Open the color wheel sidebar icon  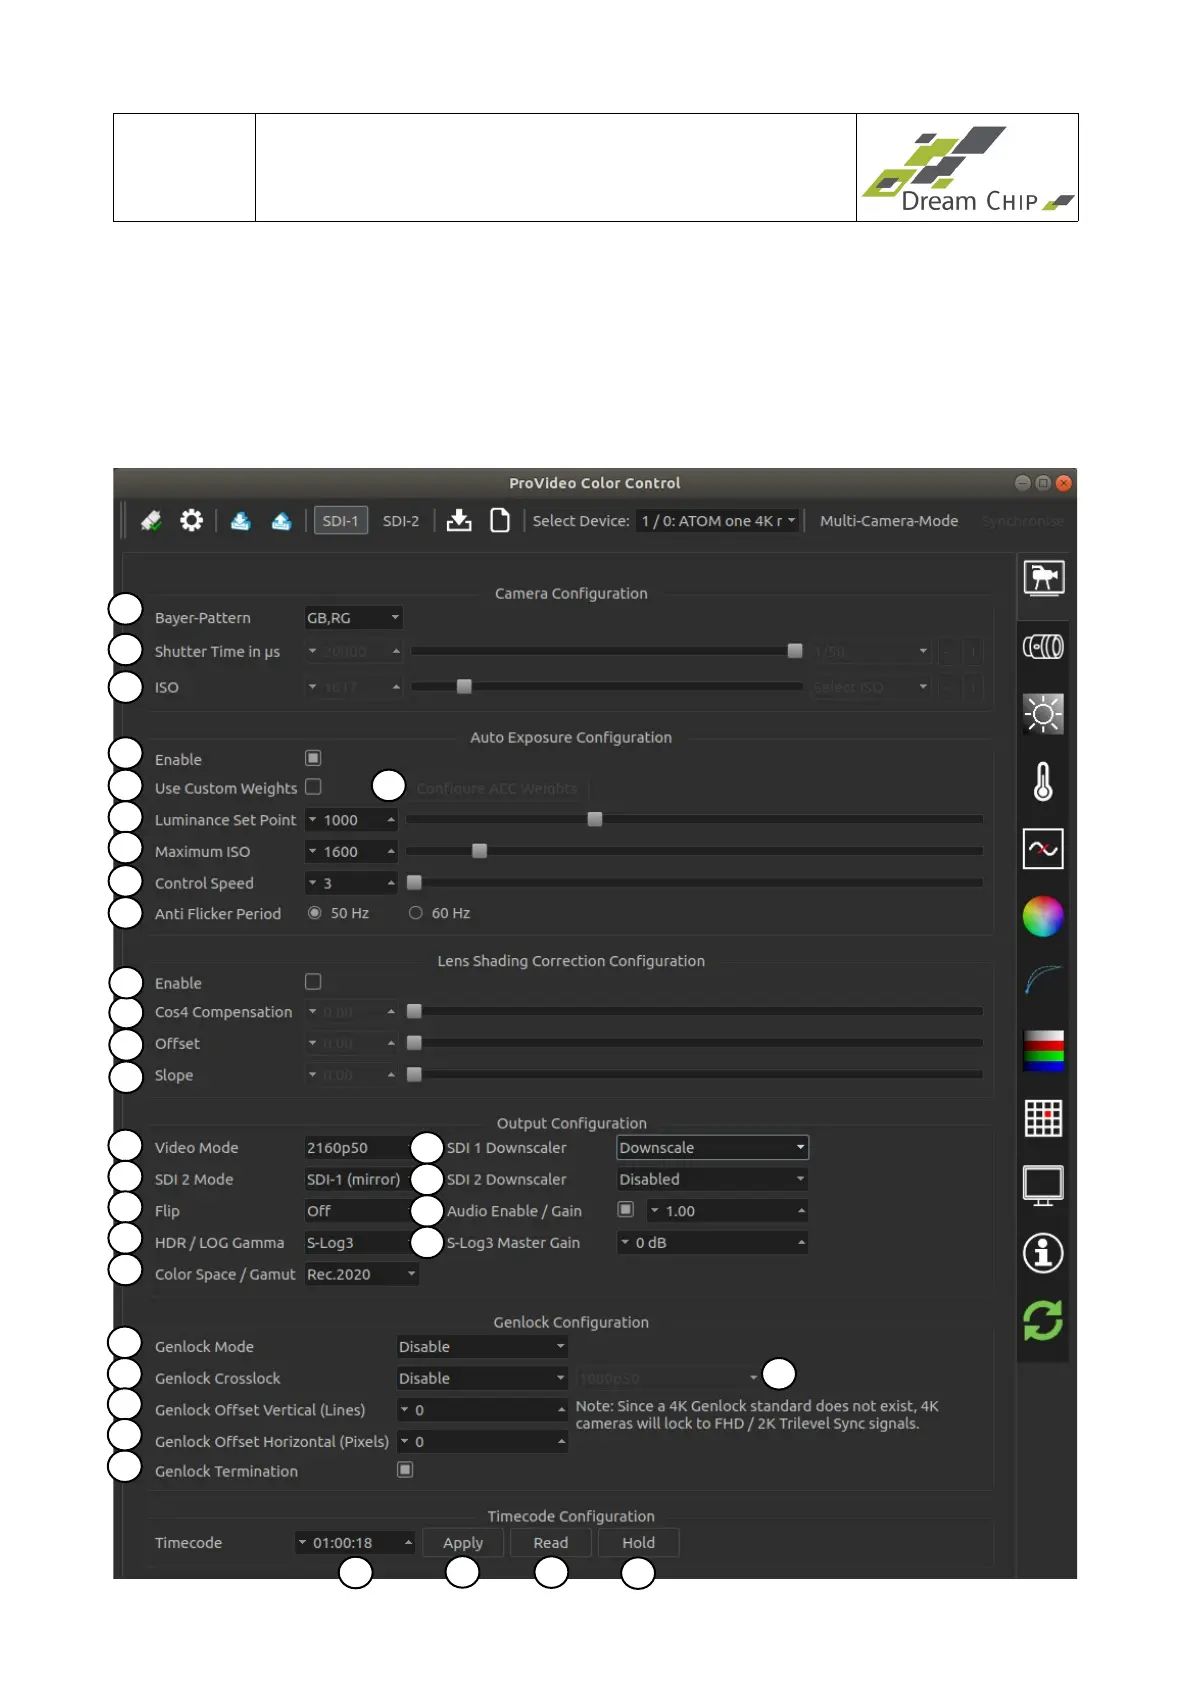(1043, 916)
